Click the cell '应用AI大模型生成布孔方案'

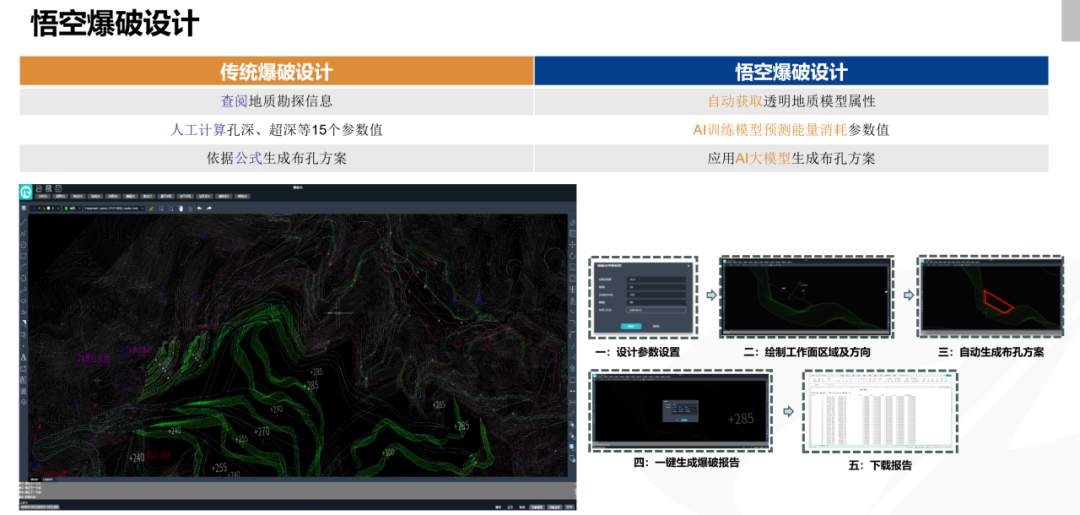(x=791, y=158)
